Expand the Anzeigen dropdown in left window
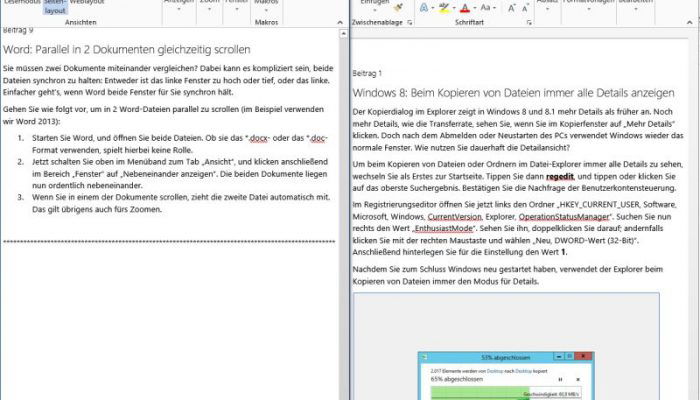The image size is (700, 400). tap(179, 7)
